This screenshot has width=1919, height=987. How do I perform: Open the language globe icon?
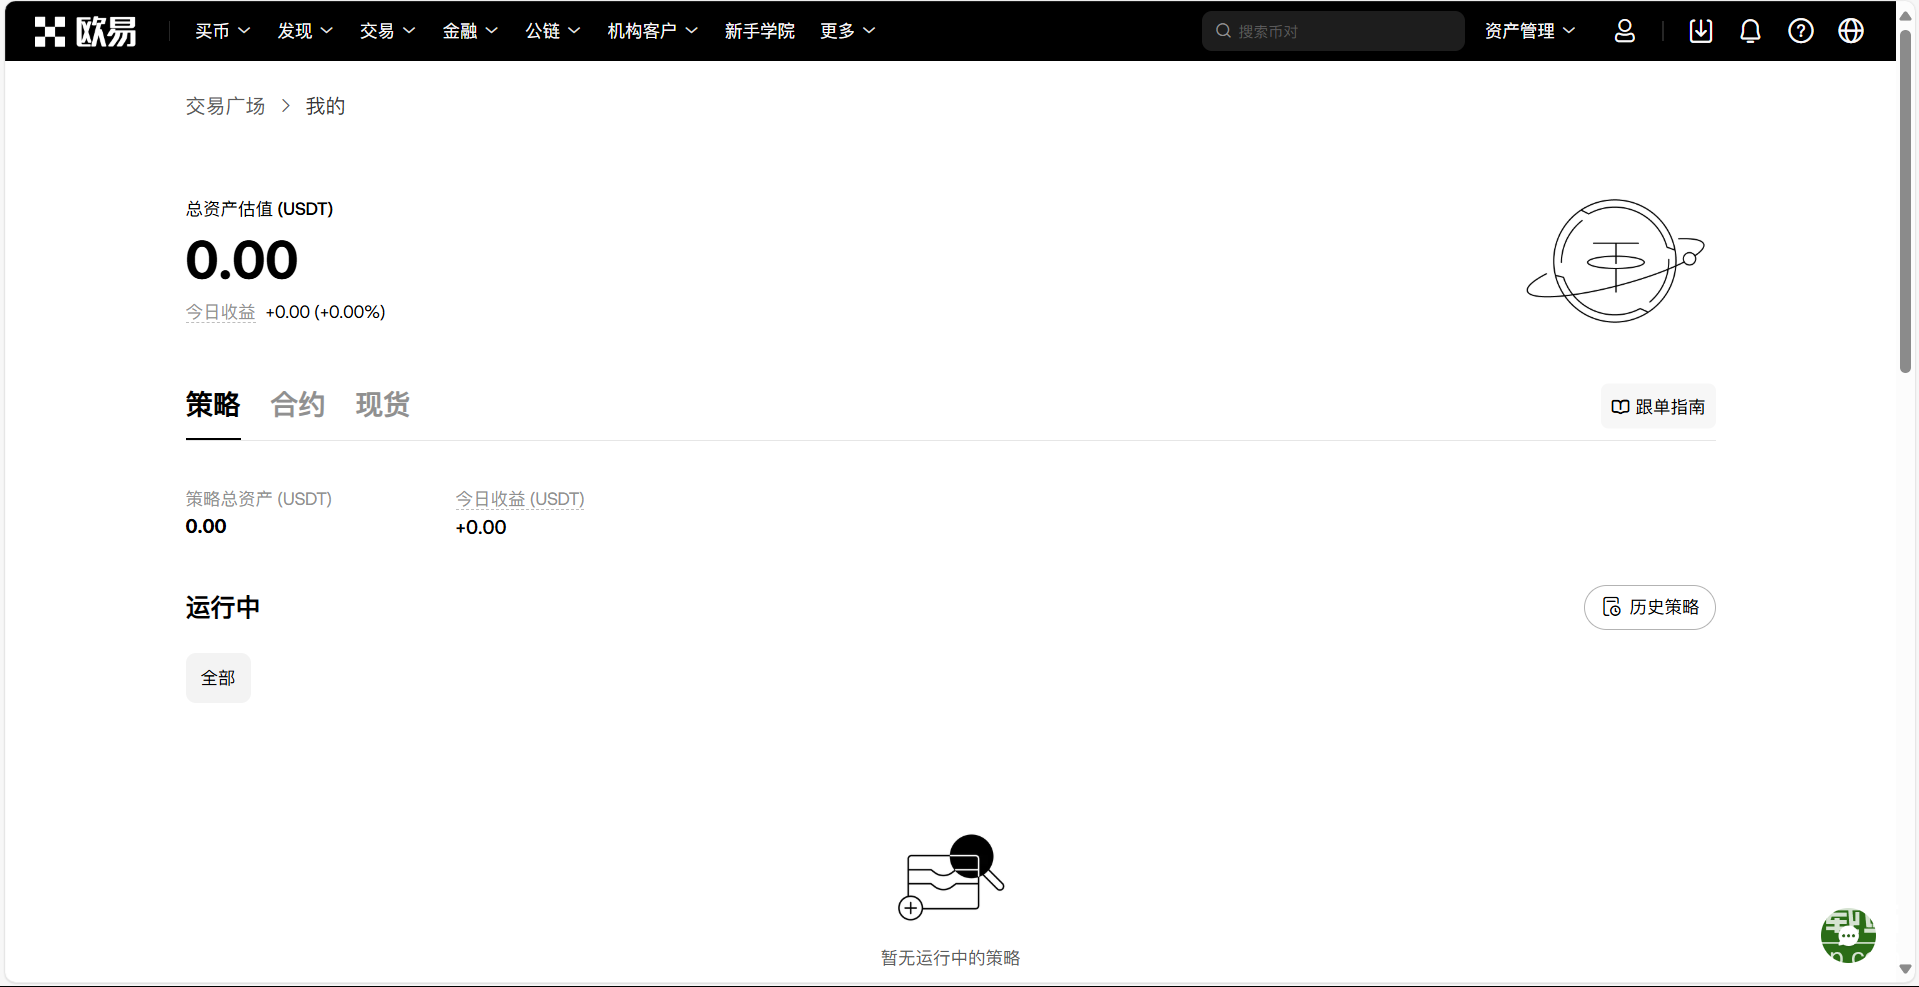[x=1850, y=31]
